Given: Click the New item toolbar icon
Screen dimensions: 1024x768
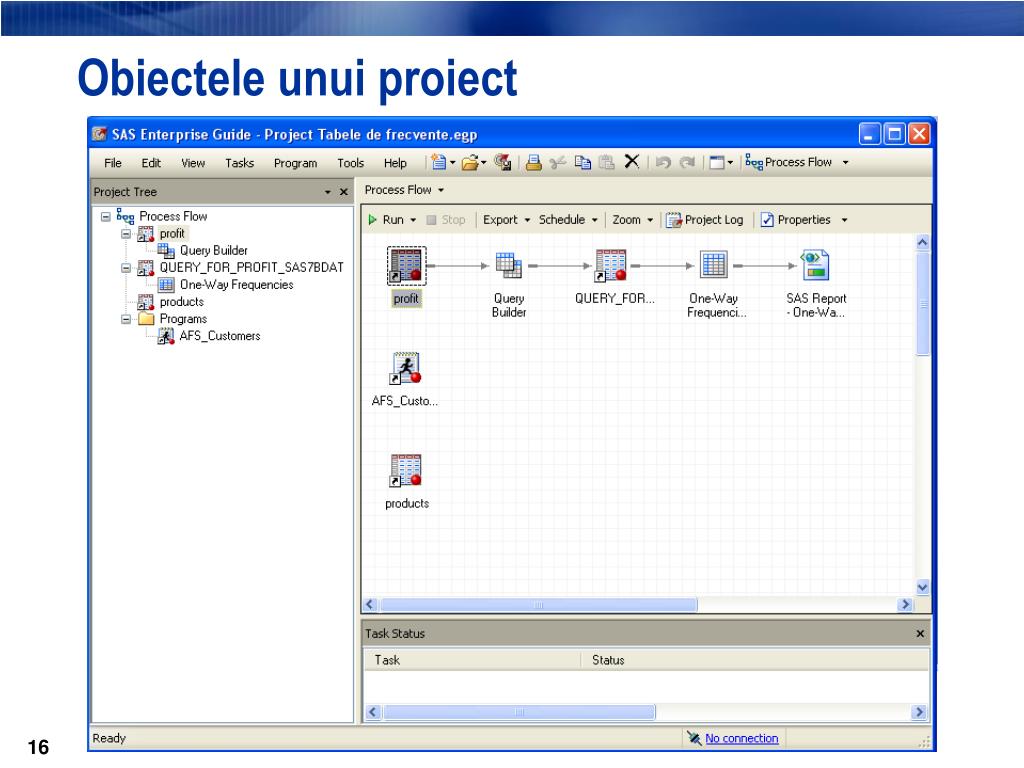Looking at the screenshot, I should (x=439, y=162).
